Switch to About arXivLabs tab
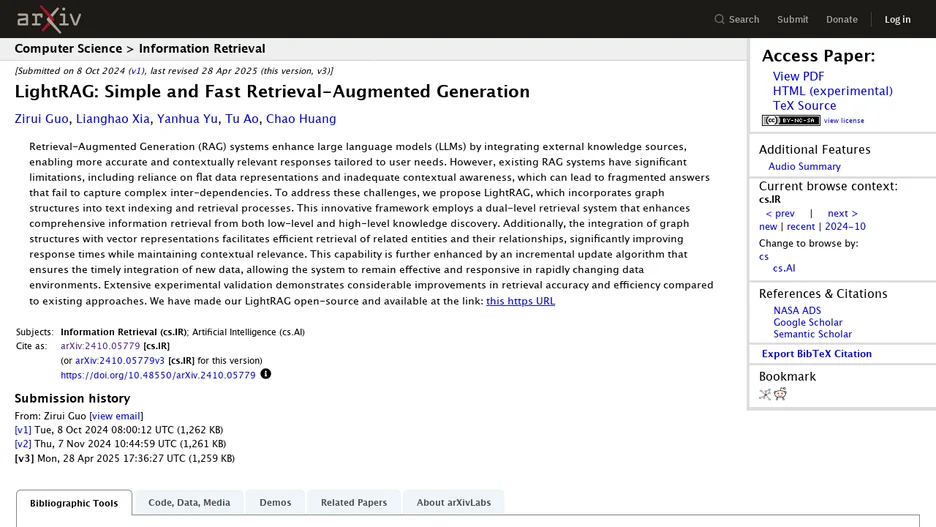This screenshot has height=527, width=936. (x=454, y=503)
